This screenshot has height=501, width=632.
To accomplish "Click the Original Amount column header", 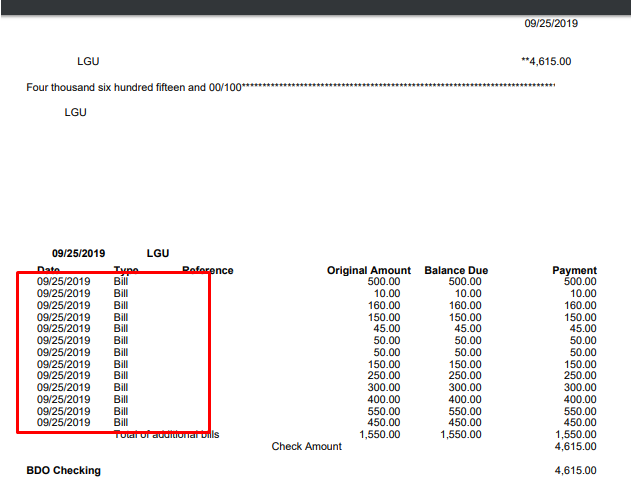I will 369,270.
